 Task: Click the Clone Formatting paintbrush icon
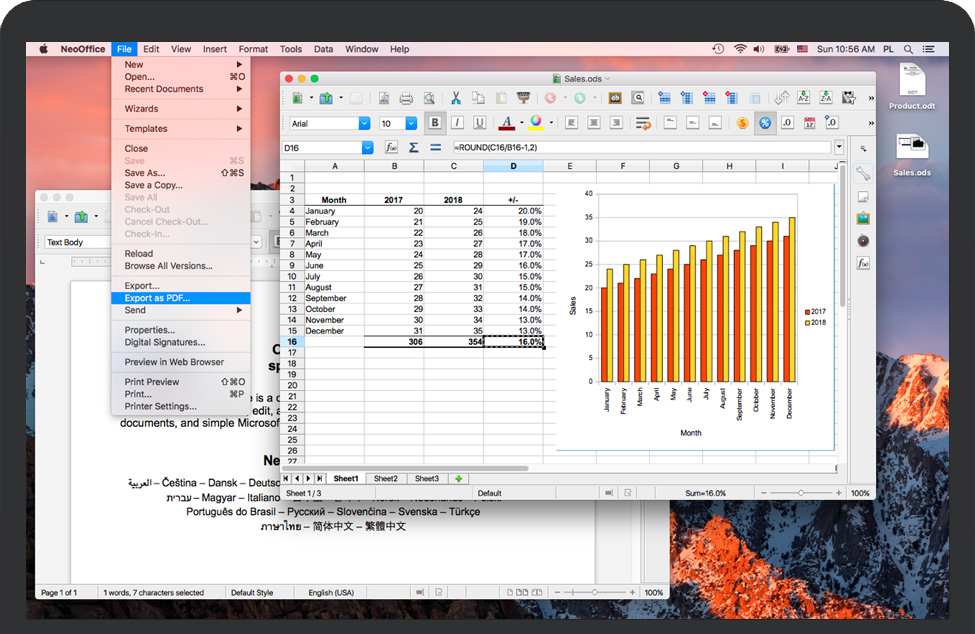pos(522,98)
